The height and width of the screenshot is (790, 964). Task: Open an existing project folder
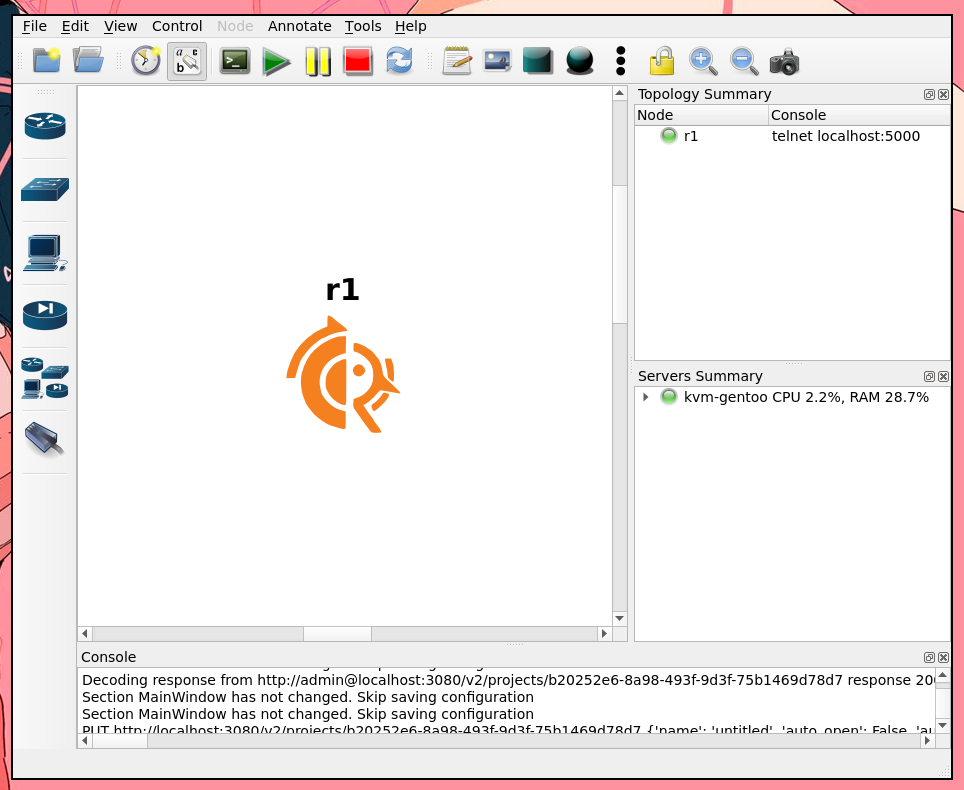(x=88, y=61)
